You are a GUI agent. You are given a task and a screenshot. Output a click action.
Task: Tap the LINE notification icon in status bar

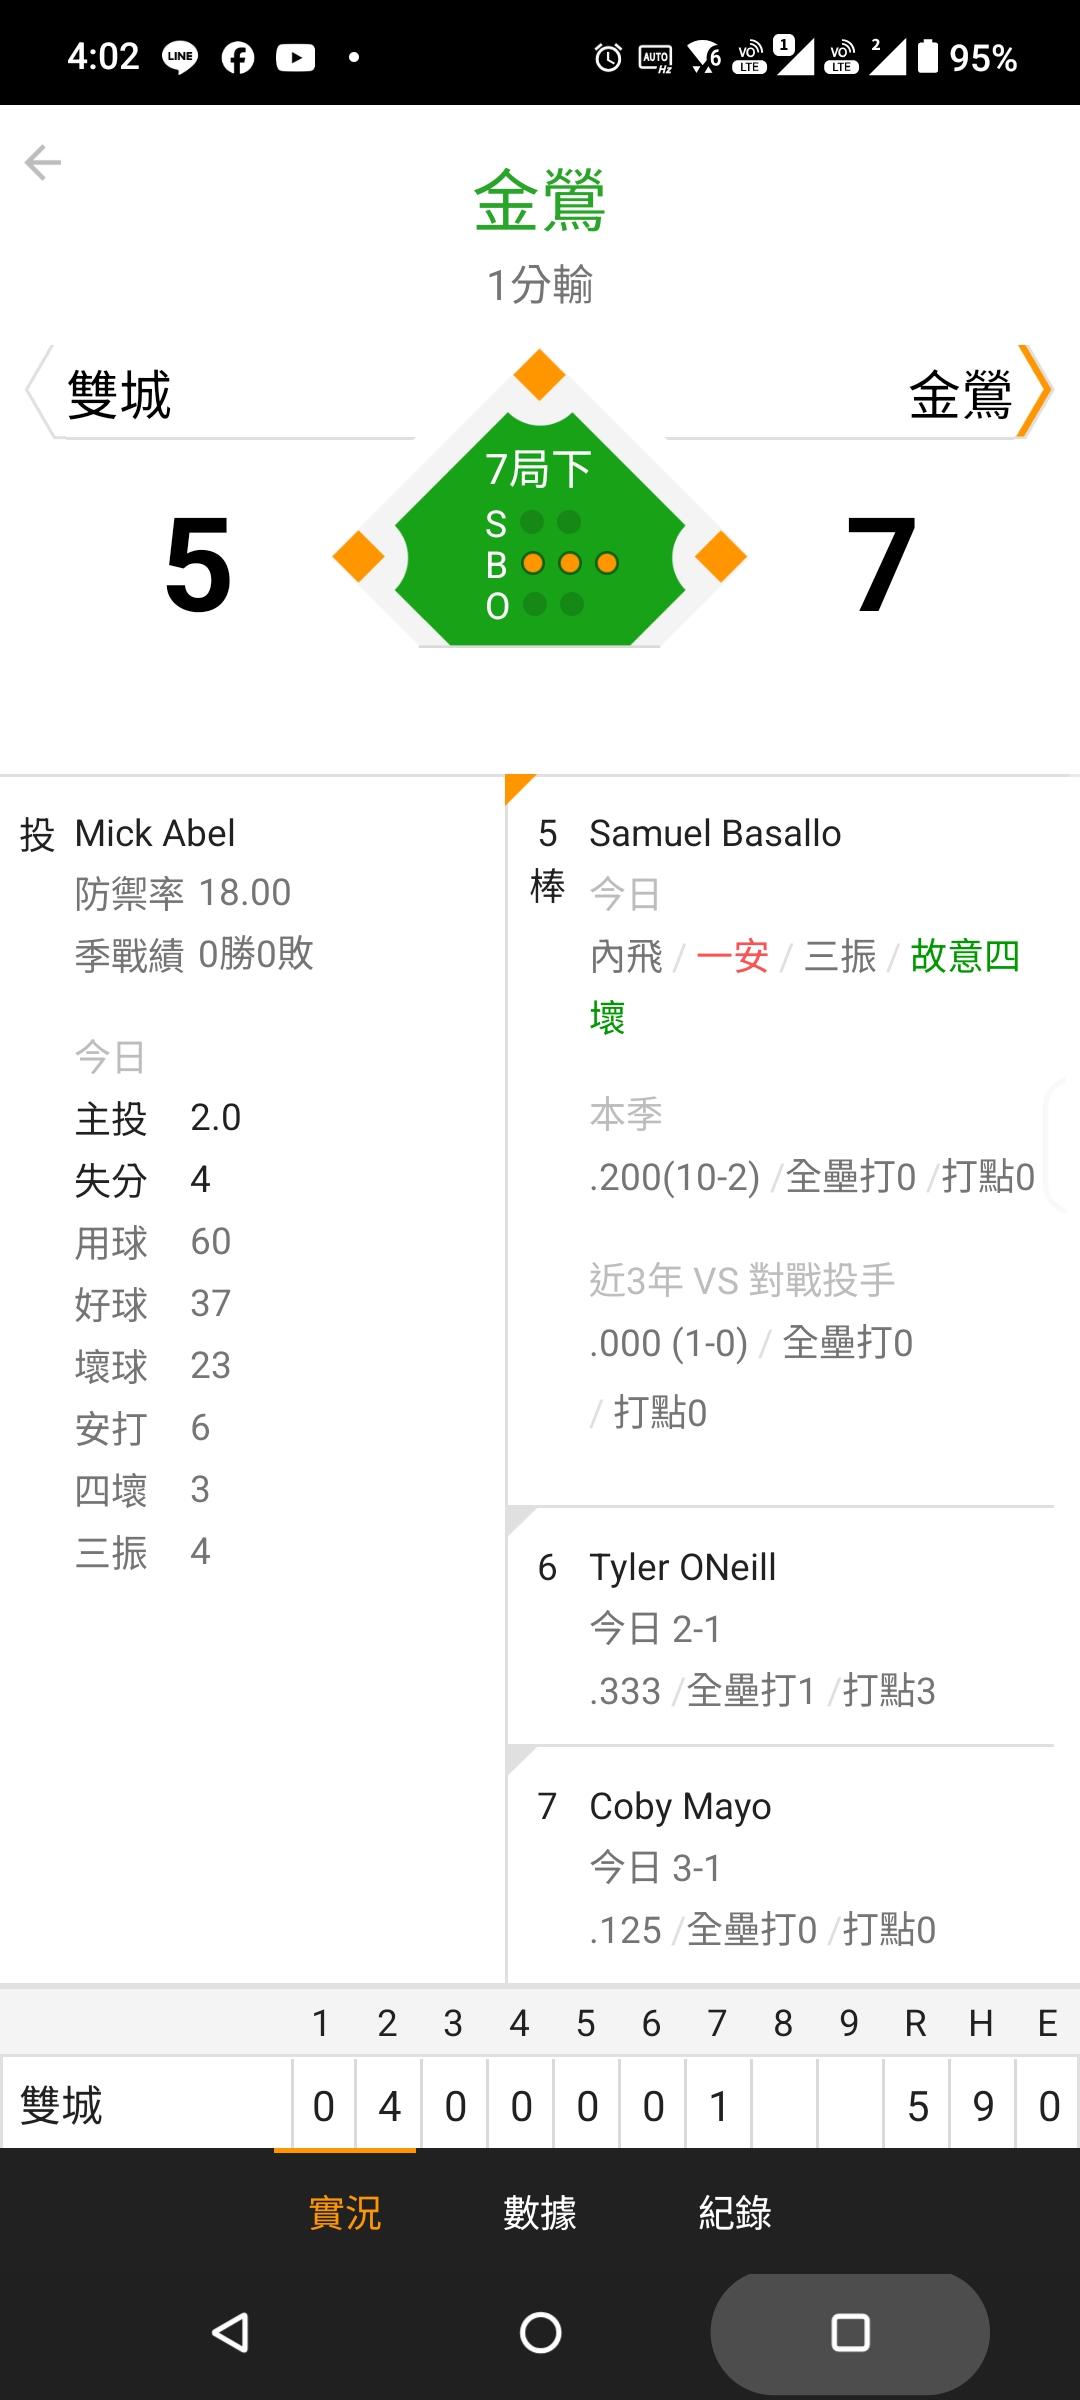coord(180,57)
